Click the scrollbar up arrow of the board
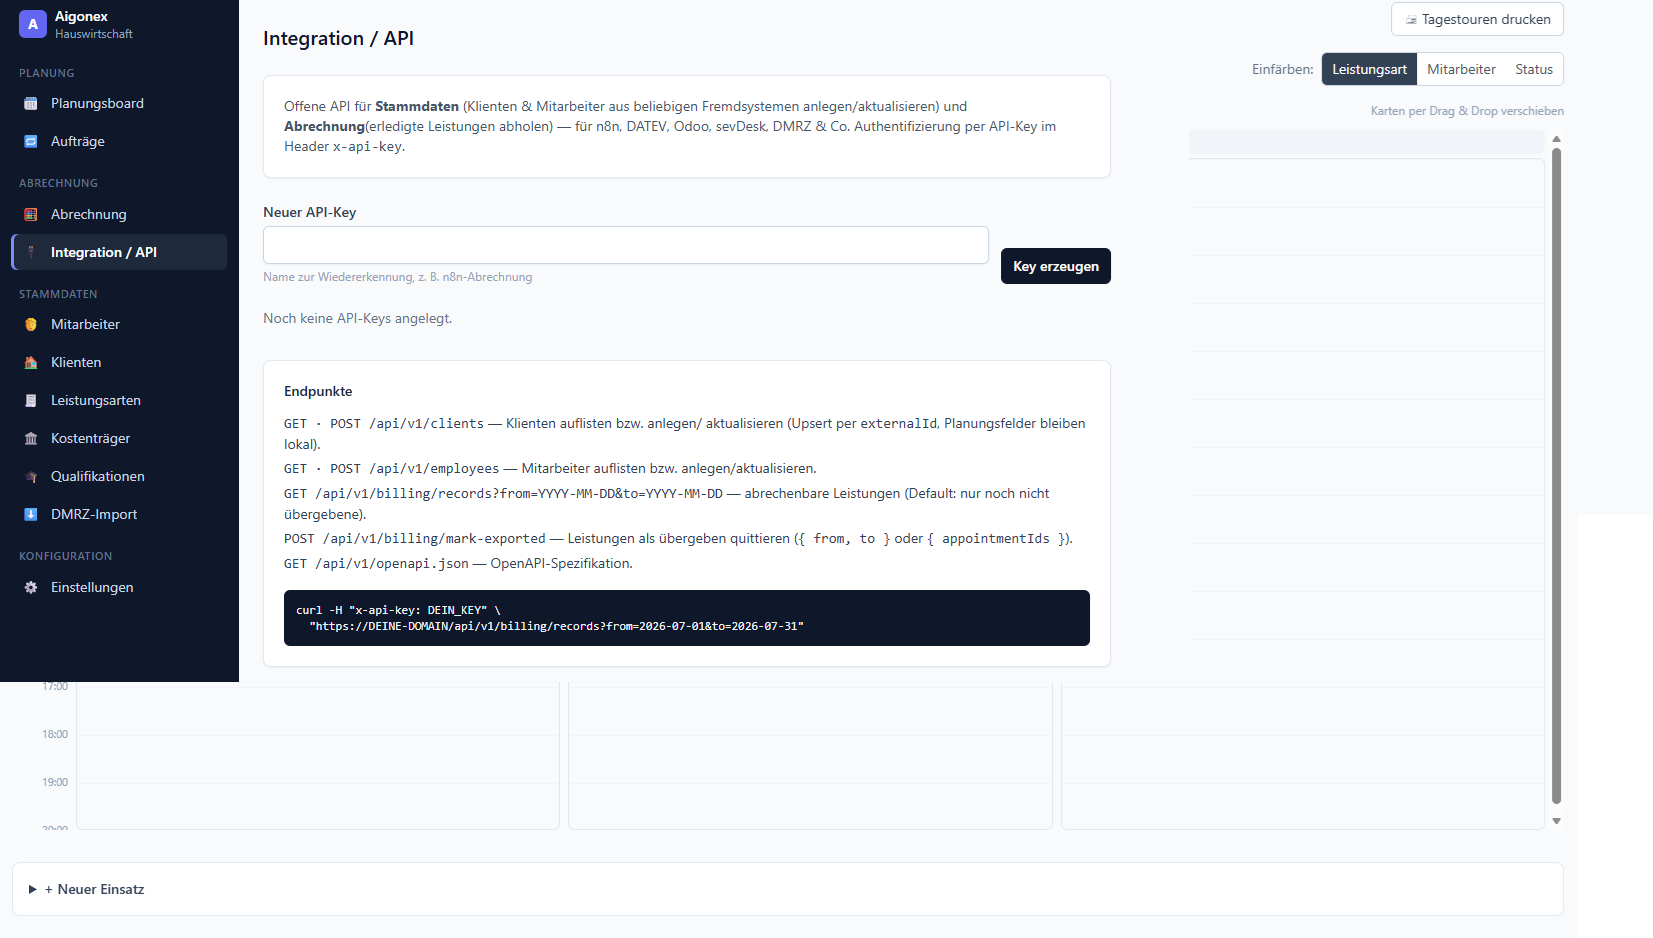This screenshot has width=1653, height=938. pos(1556,140)
